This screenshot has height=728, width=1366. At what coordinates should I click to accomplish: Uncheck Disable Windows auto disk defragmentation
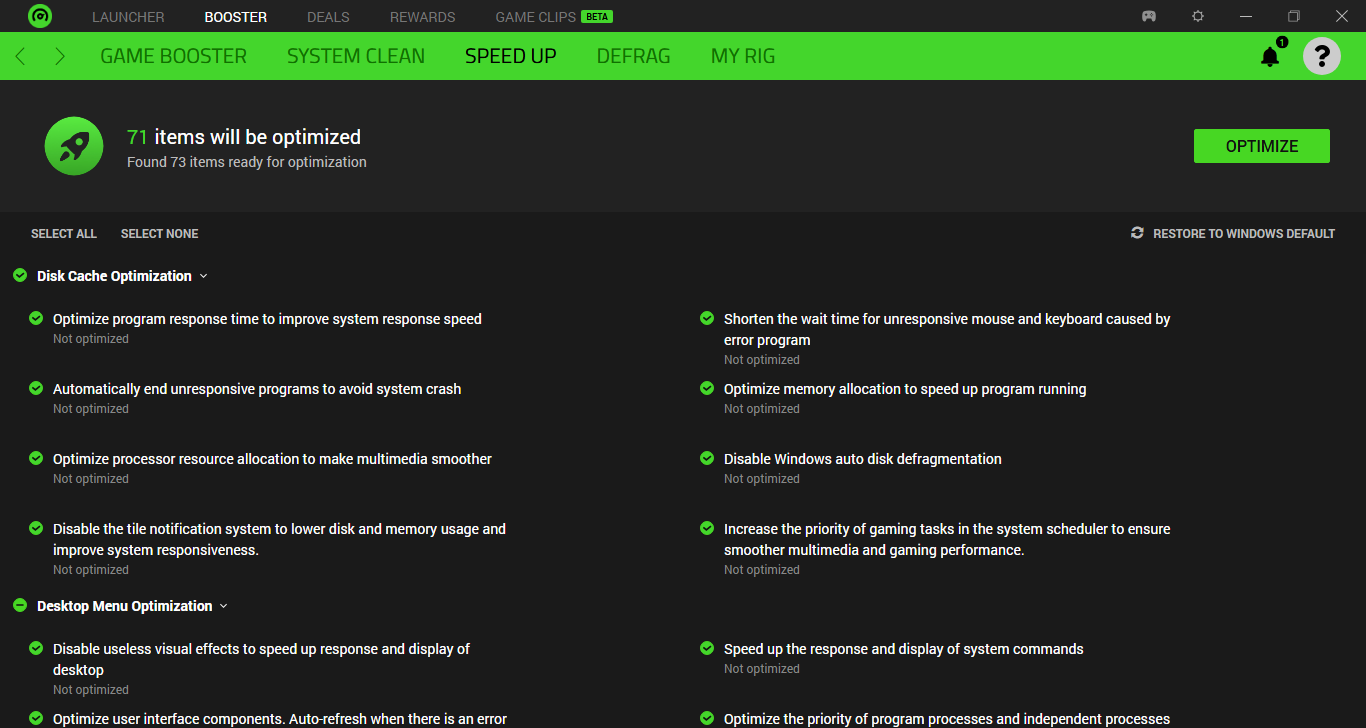(707, 459)
